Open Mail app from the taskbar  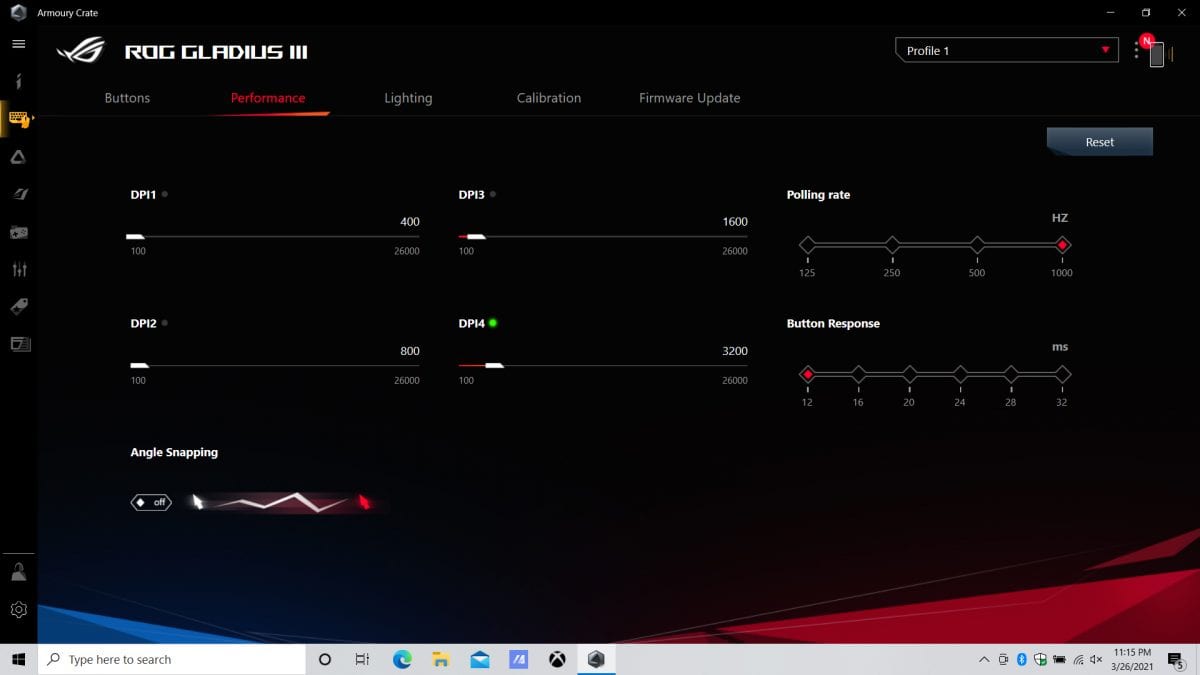[x=479, y=659]
